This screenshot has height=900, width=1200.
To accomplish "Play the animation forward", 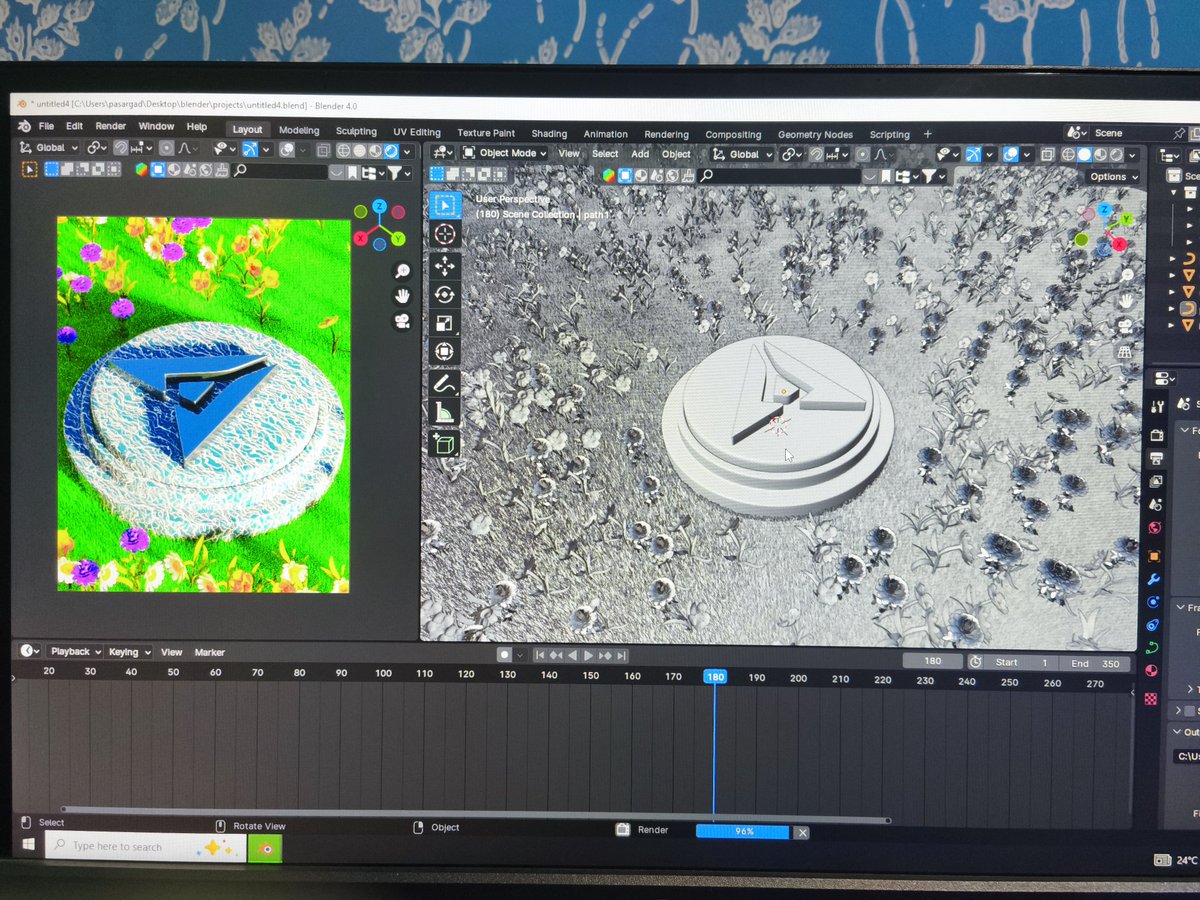I will [588, 656].
